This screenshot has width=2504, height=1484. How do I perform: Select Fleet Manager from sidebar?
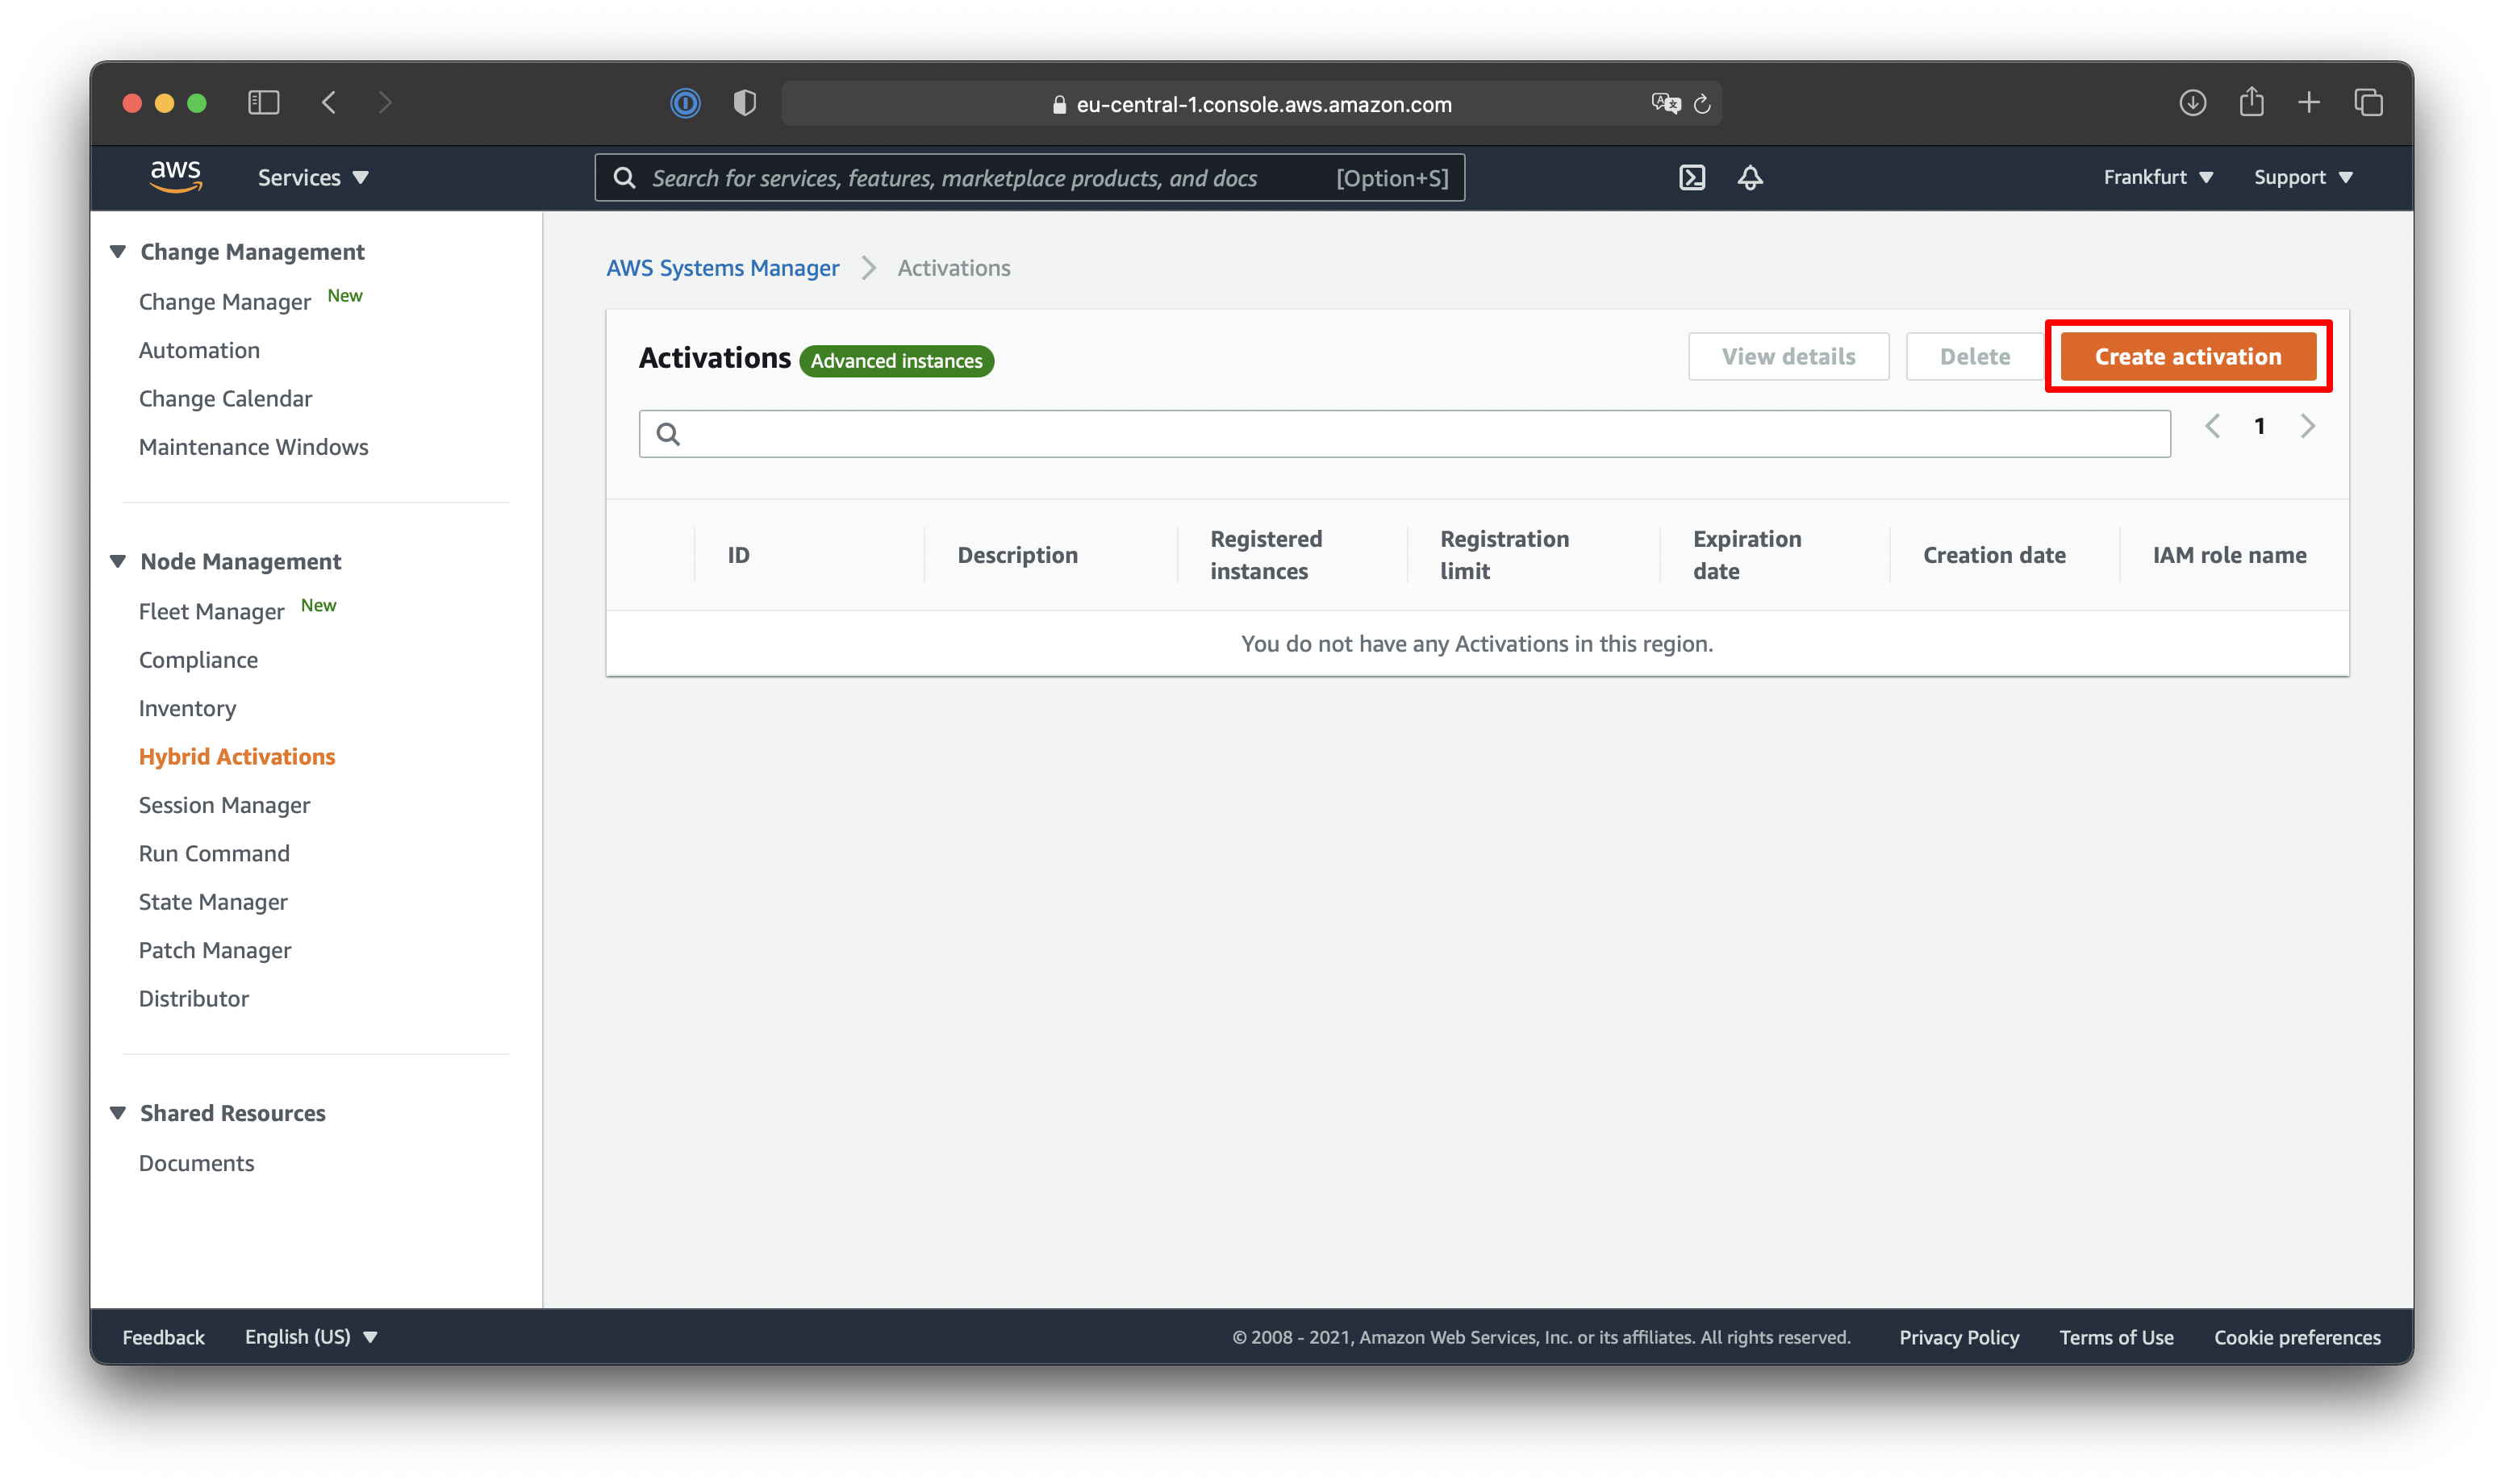212,610
